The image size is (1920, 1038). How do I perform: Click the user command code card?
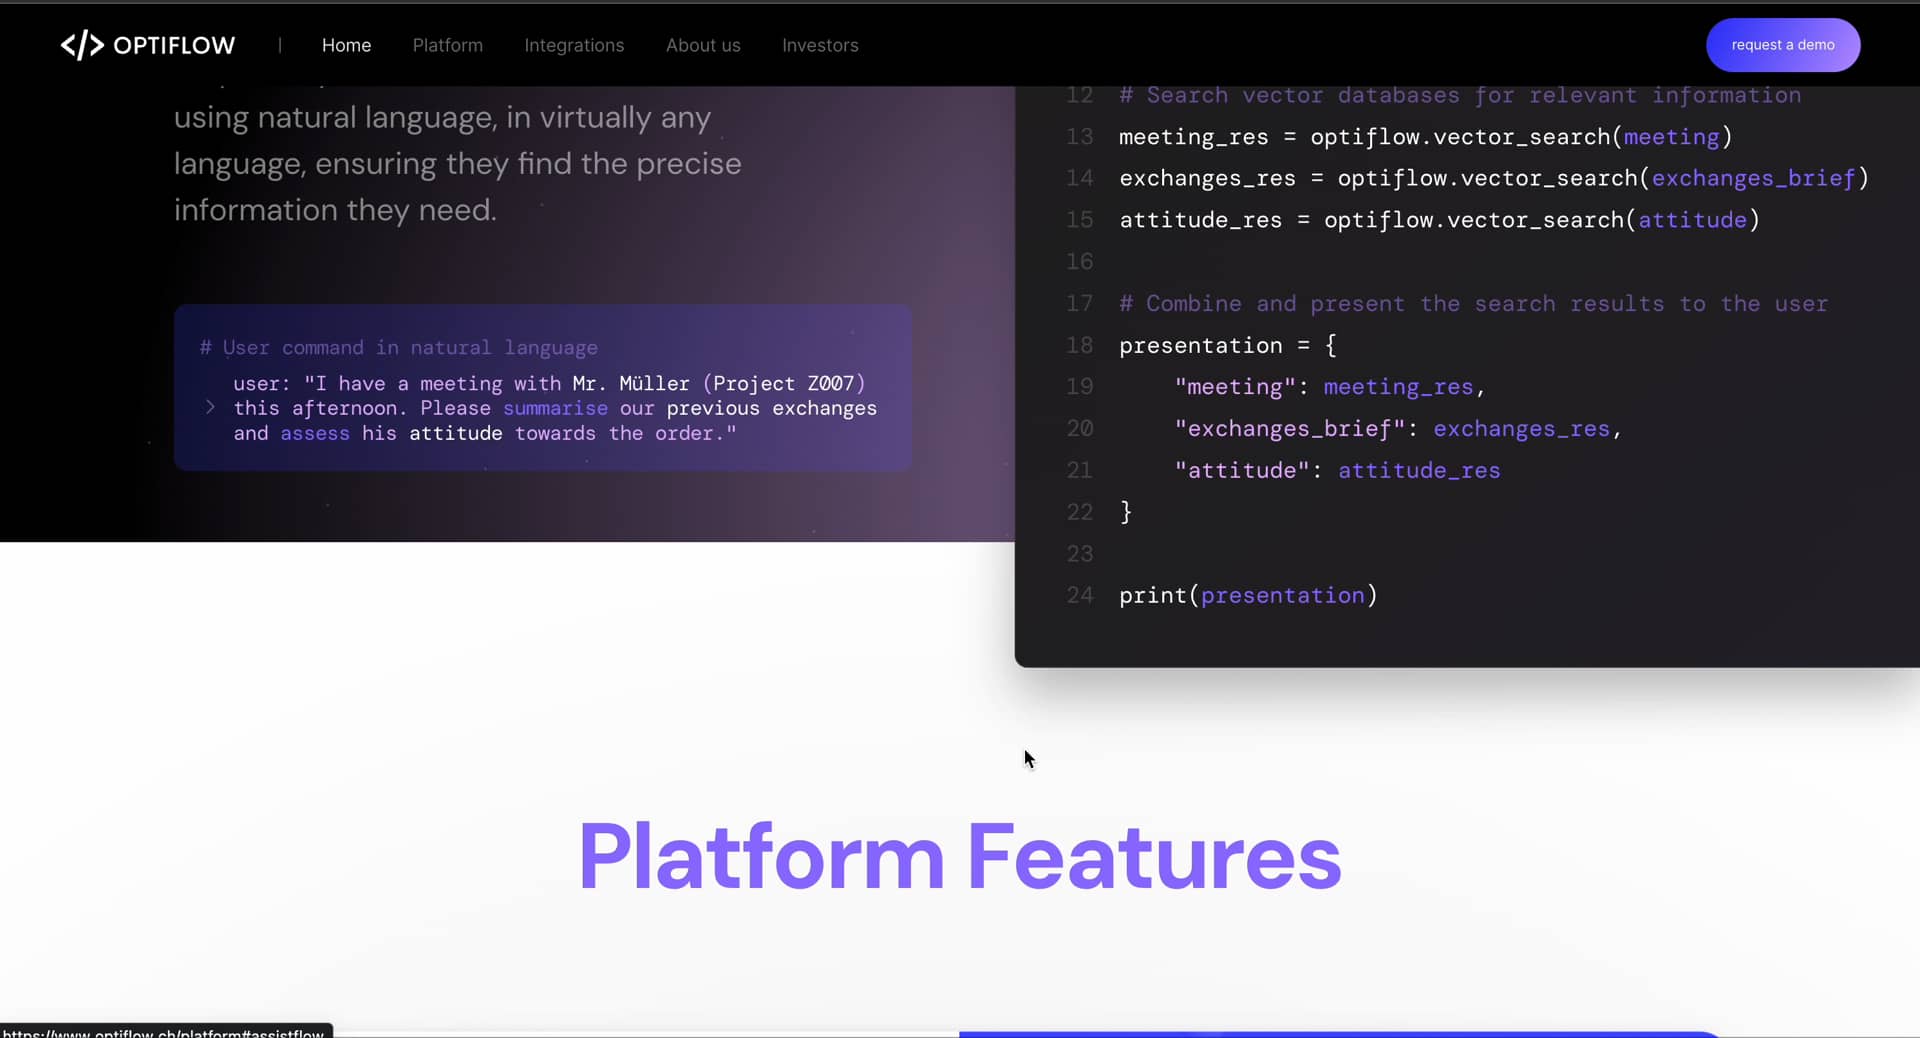pos(543,388)
